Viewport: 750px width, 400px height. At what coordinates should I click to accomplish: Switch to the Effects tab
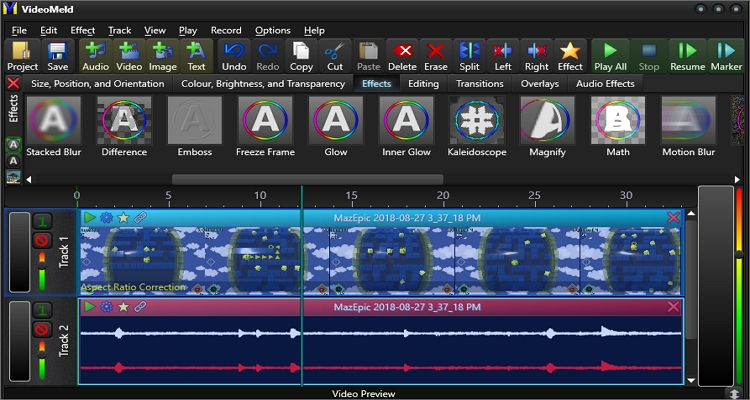click(376, 84)
